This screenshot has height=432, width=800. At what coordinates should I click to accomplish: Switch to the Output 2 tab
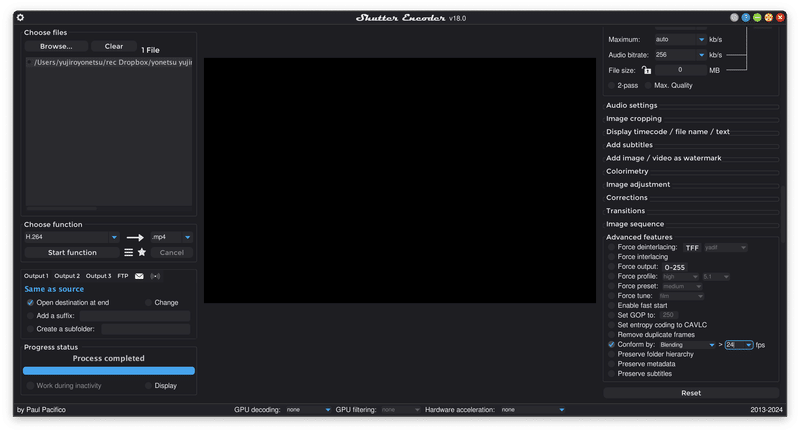click(x=67, y=276)
